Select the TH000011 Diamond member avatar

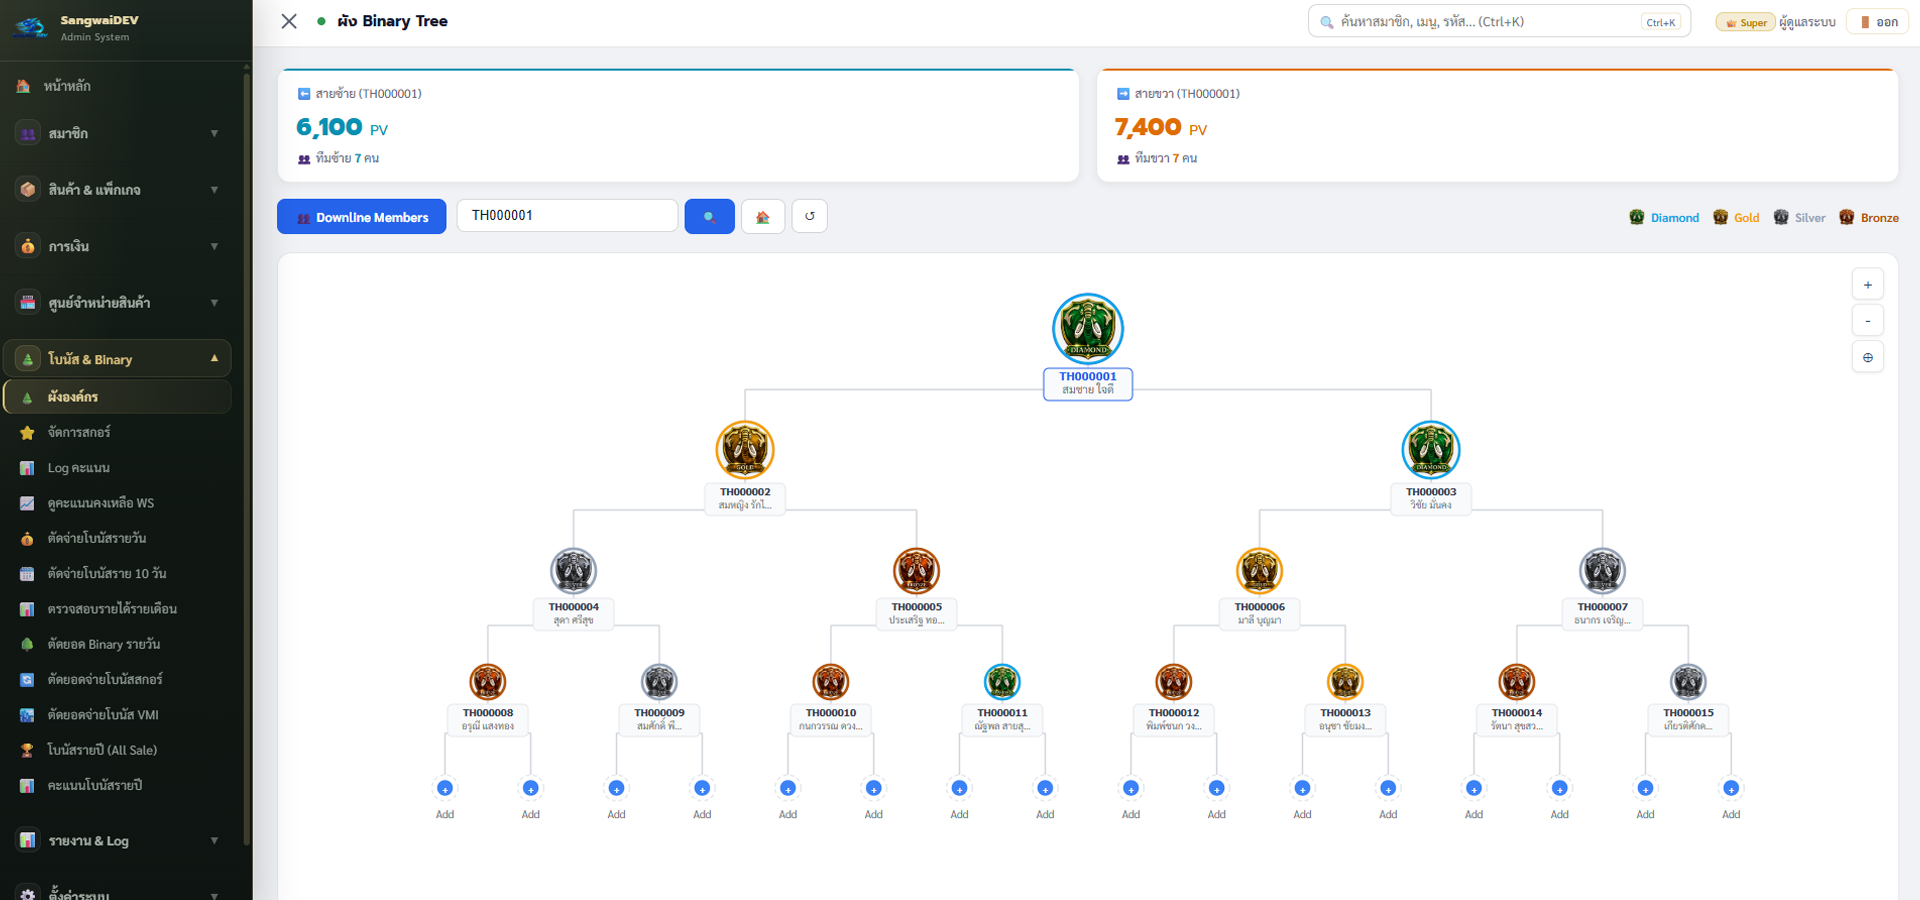pos(1002,682)
